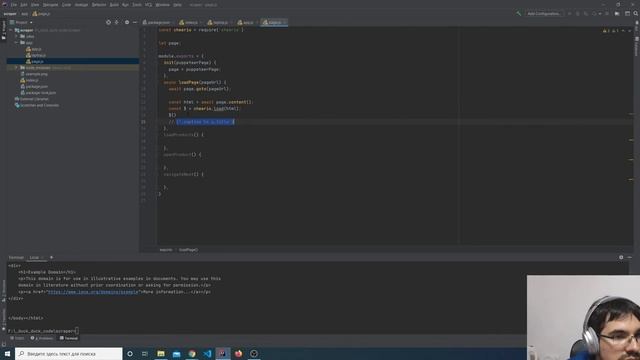Click the Project vertical tool window button
The width and height of the screenshot is (640, 360).
[3, 30]
